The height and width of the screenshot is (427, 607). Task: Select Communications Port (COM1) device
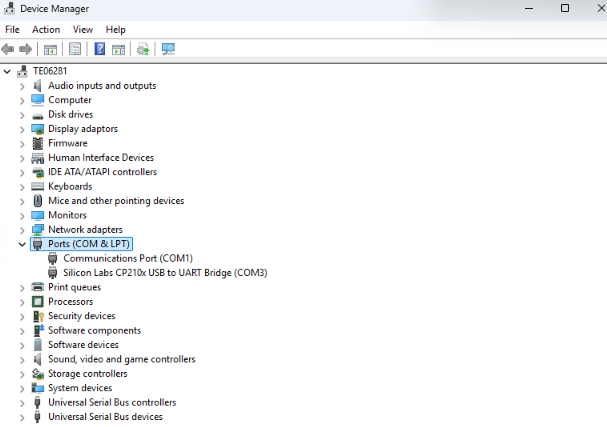point(127,258)
